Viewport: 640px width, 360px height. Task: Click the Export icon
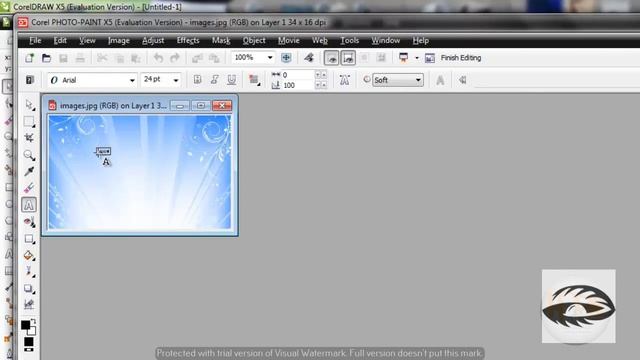click(214, 58)
